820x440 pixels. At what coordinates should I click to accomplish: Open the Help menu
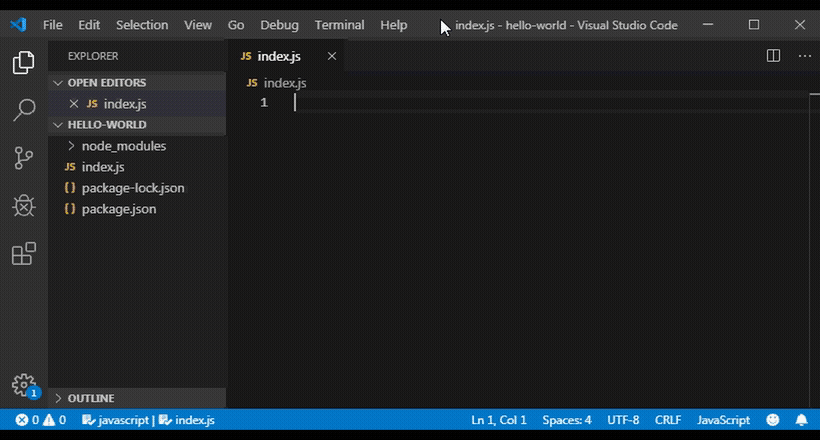click(394, 25)
